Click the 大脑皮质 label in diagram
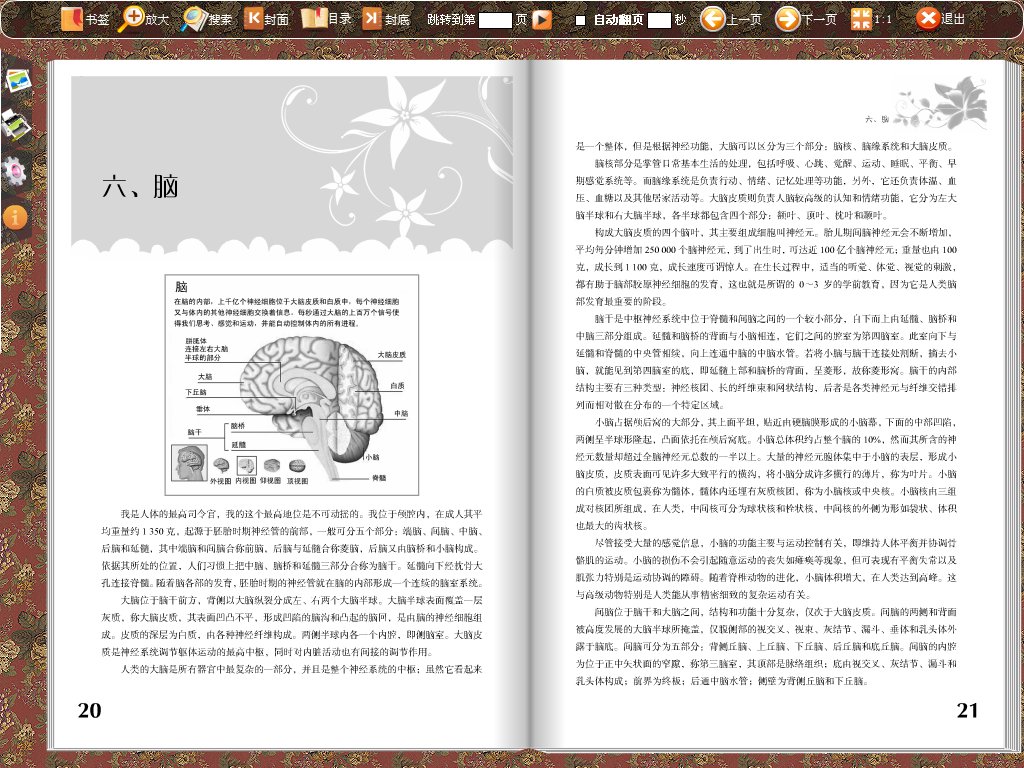1024x768 pixels. [x=392, y=355]
